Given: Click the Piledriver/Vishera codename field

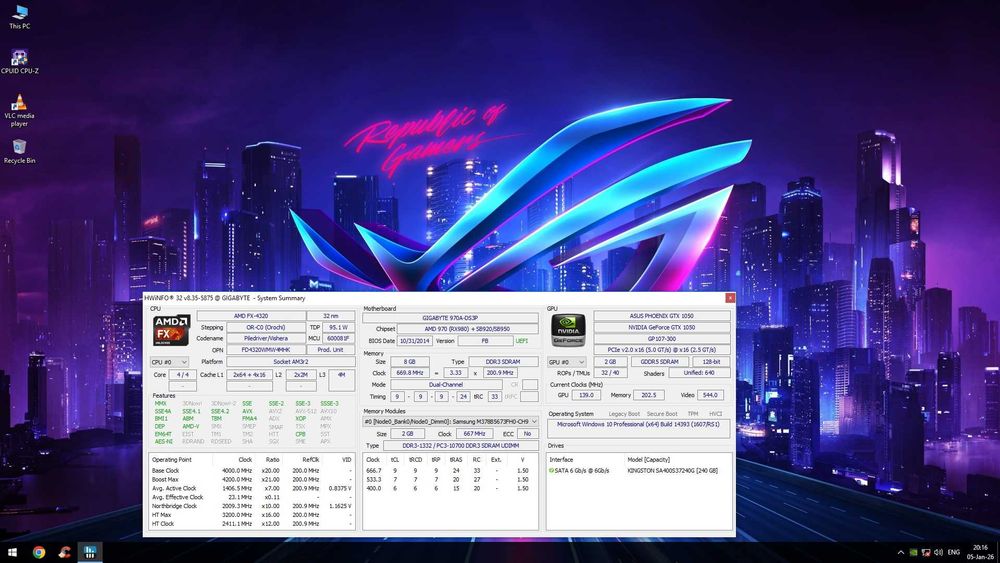Looking at the screenshot, I should [266, 339].
